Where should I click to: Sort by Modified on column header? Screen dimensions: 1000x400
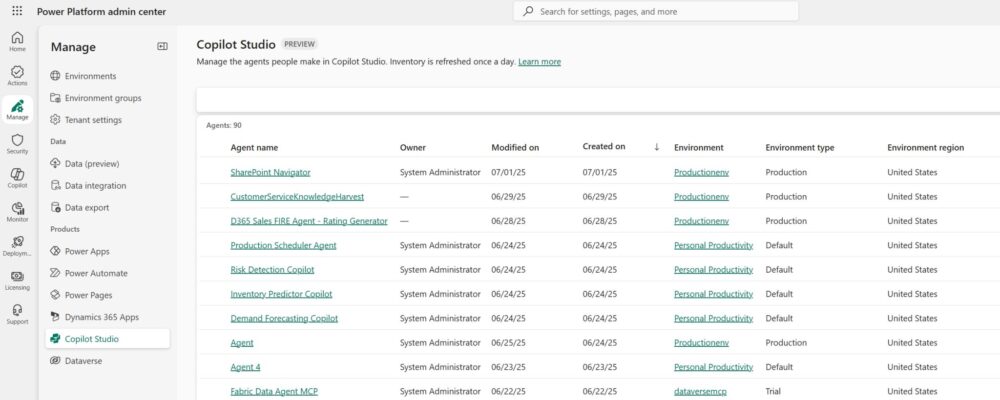pyautogui.click(x=515, y=147)
